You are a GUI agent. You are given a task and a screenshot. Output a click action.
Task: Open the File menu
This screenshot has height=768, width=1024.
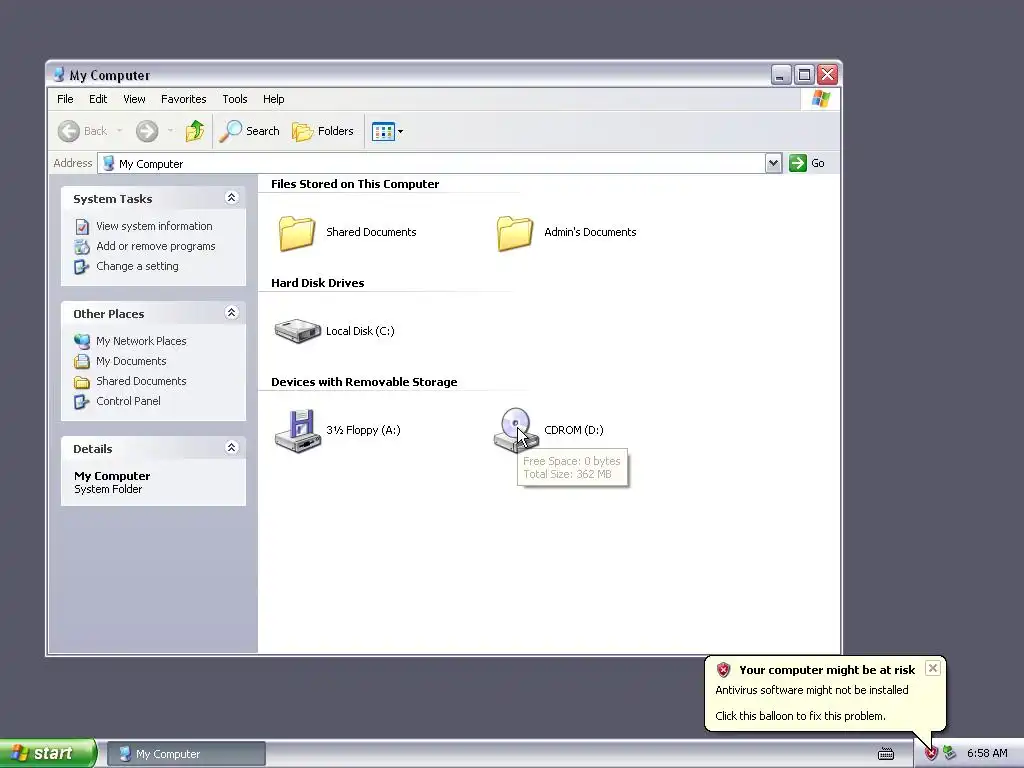click(65, 99)
